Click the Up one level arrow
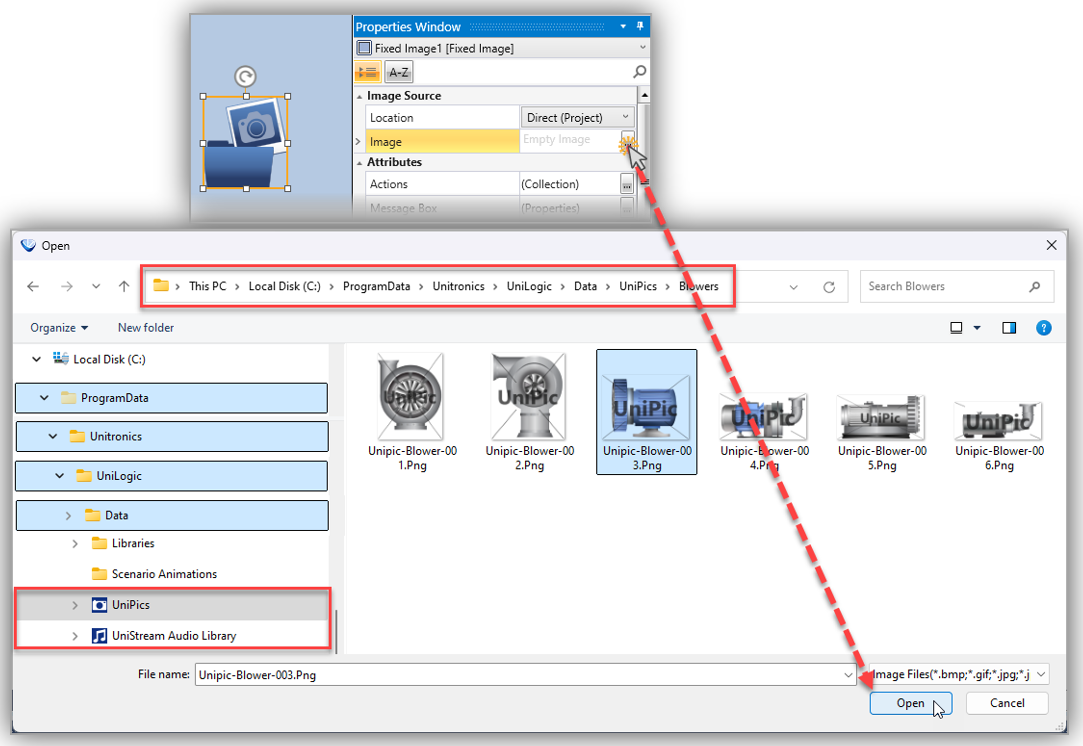Image resolution: width=1083 pixels, height=746 pixels. [x=124, y=287]
